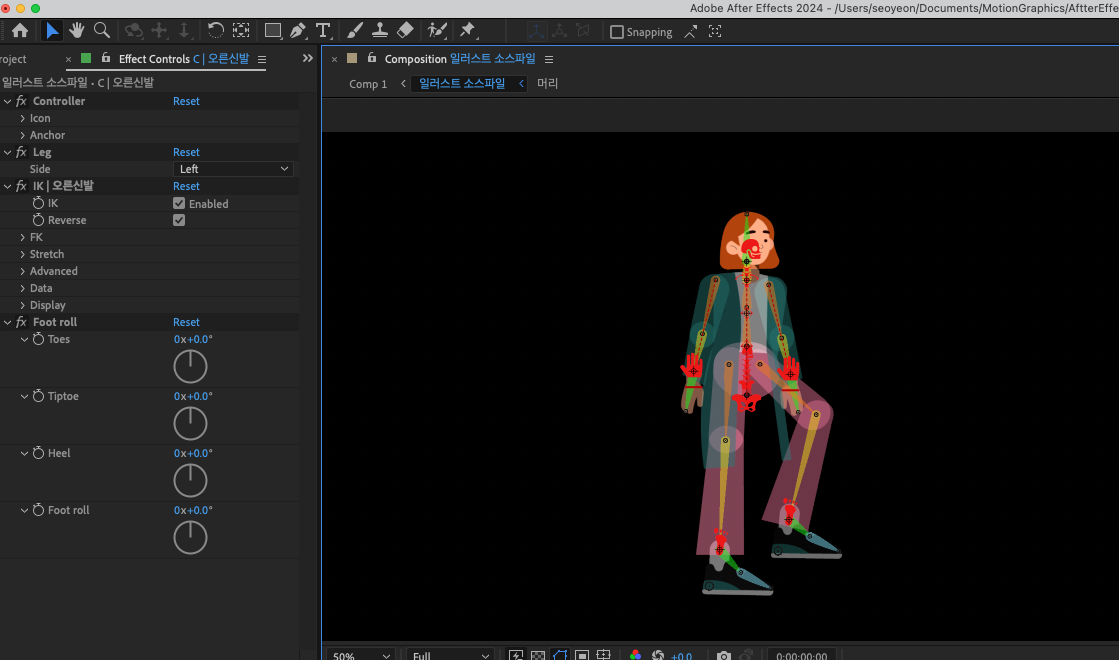Select the Zoom magnifier tool
This screenshot has height=660, width=1119.
pyautogui.click(x=101, y=30)
